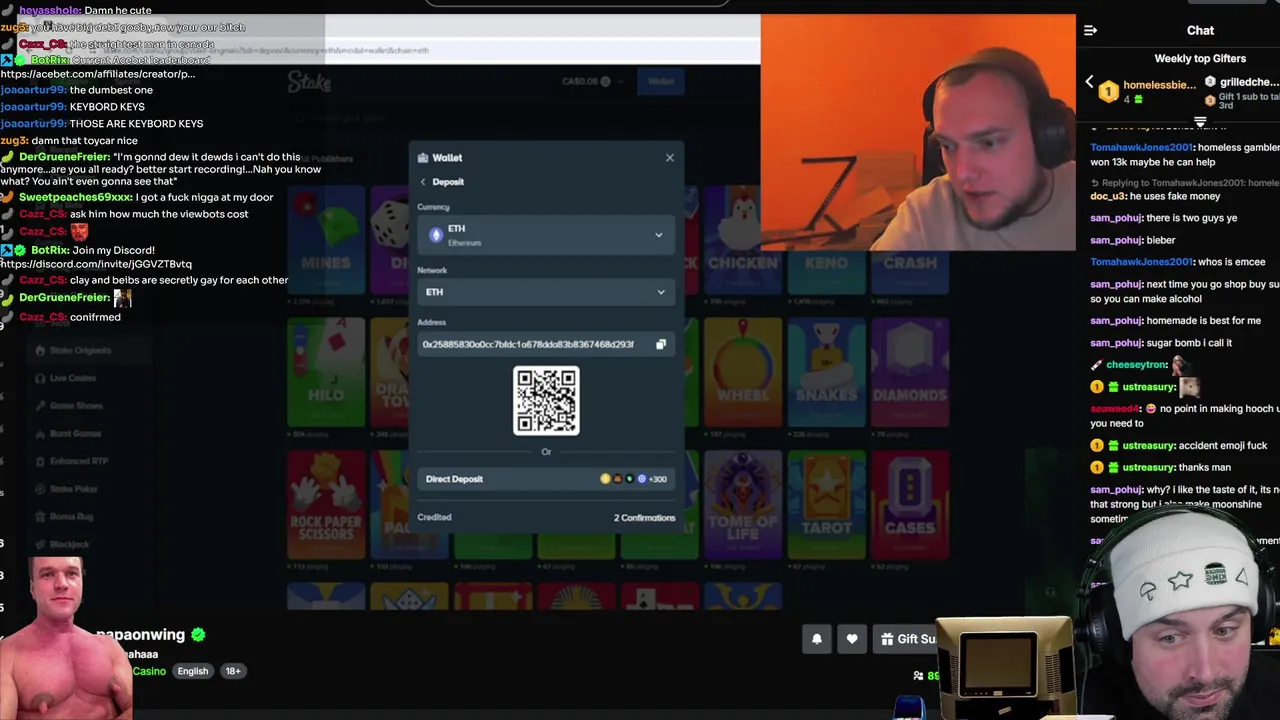The width and height of the screenshot is (1280, 720).
Task: Click the deposit address field
Action: pos(546,344)
